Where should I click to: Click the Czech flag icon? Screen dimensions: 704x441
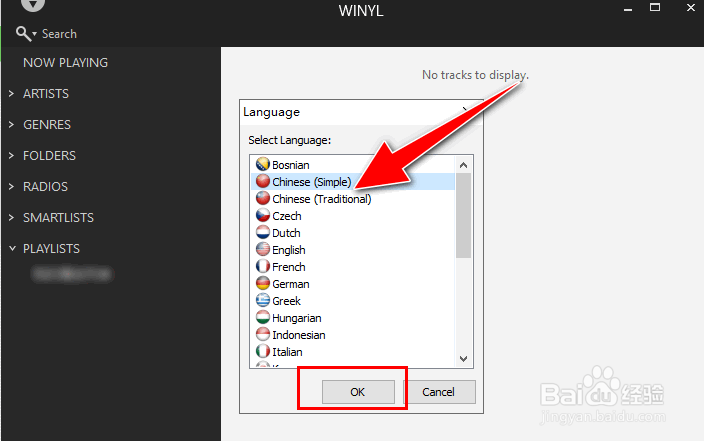click(263, 215)
